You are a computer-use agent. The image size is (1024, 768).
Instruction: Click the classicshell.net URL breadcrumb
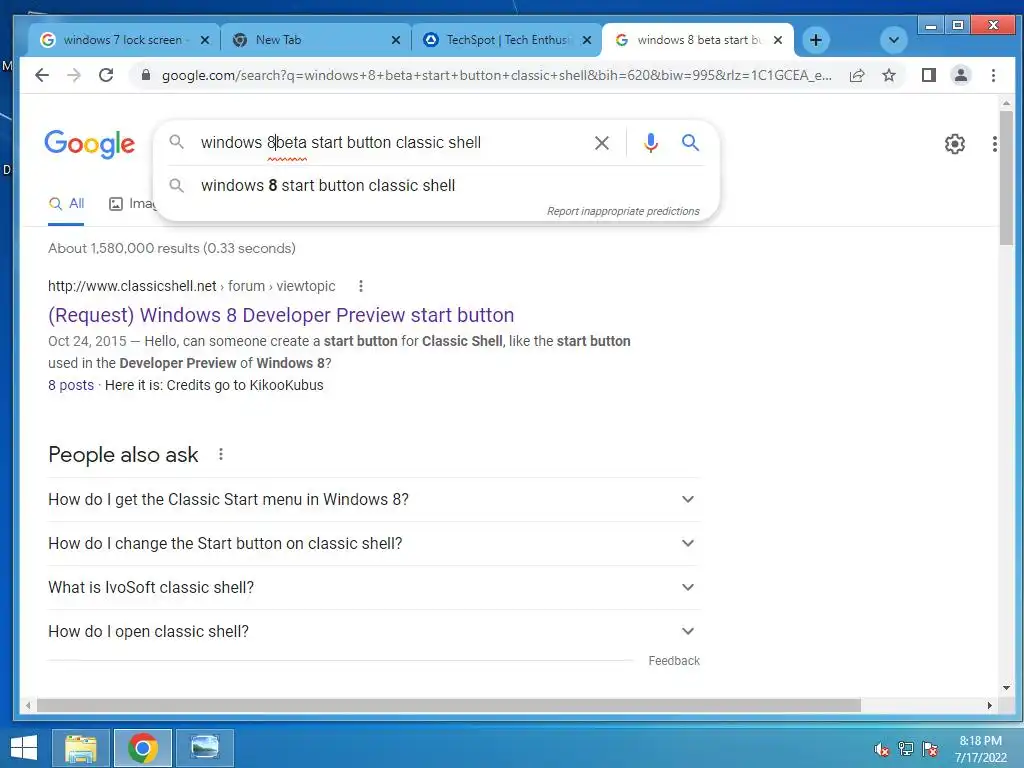click(191, 286)
